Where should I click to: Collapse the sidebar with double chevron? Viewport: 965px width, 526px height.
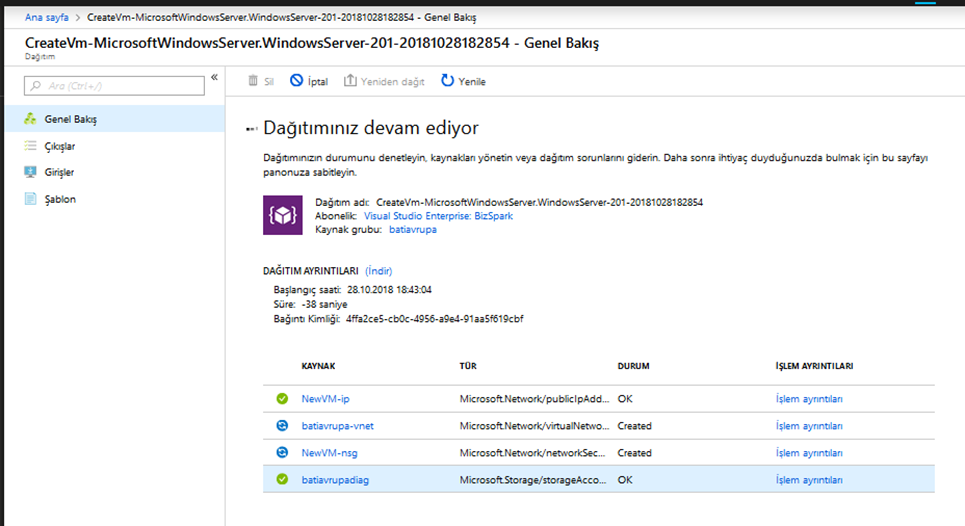tap(214, 77)
